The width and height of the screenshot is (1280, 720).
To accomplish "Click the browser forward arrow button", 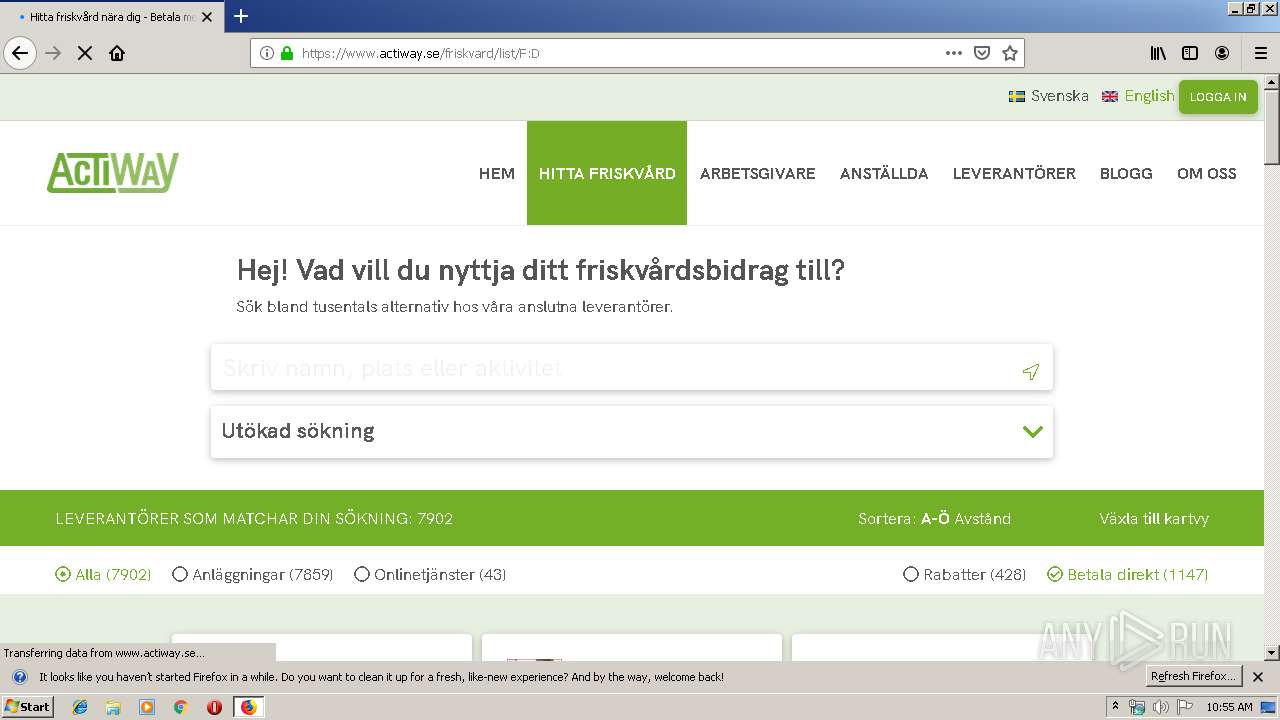I will pyautogui.click(x=53, y=53).
